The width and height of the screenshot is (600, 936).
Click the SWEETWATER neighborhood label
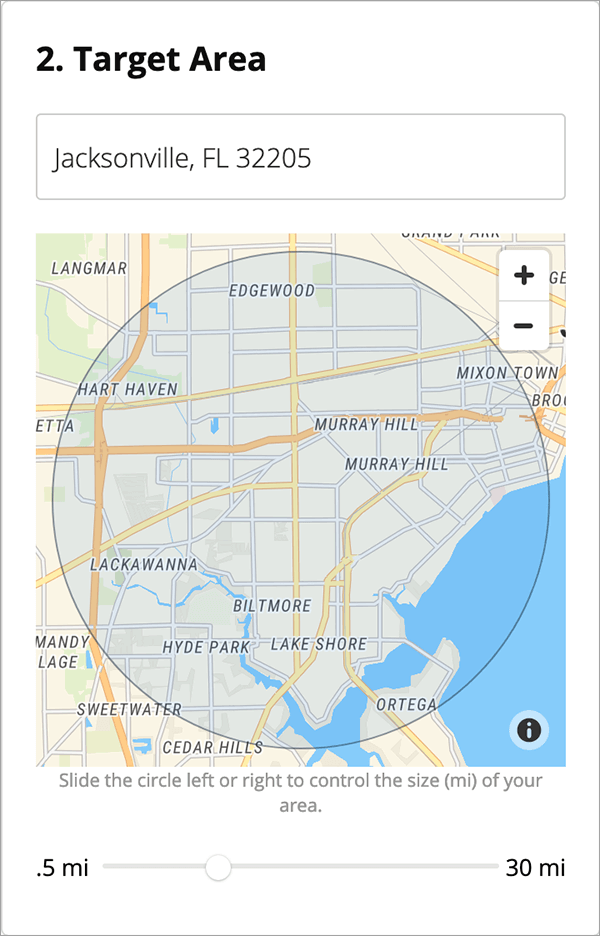(x=129, y=709)
